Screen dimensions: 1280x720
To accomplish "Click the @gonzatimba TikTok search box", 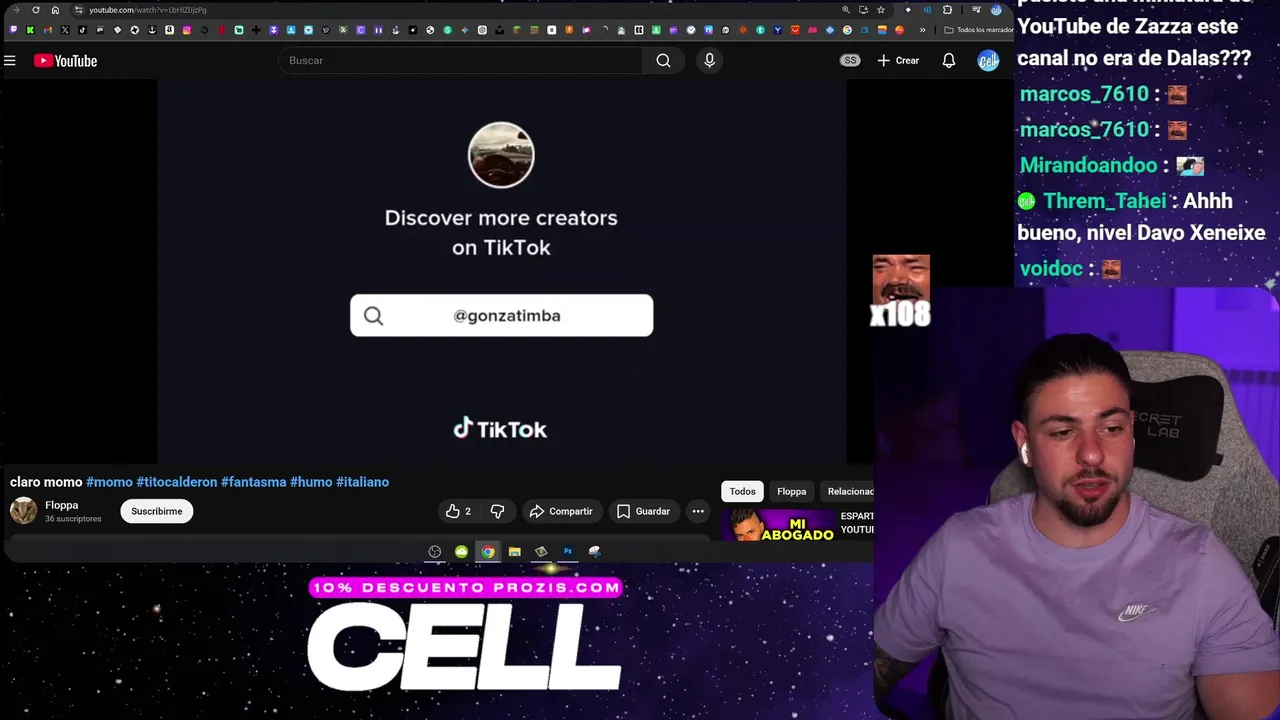I will (x=501, y=315).
